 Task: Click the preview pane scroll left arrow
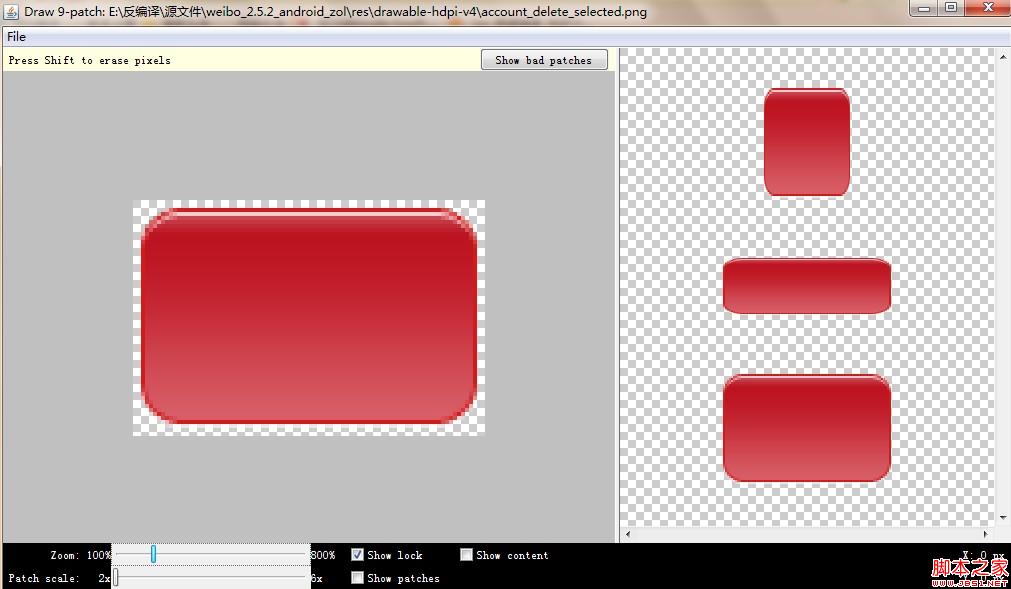click(627, 535)
